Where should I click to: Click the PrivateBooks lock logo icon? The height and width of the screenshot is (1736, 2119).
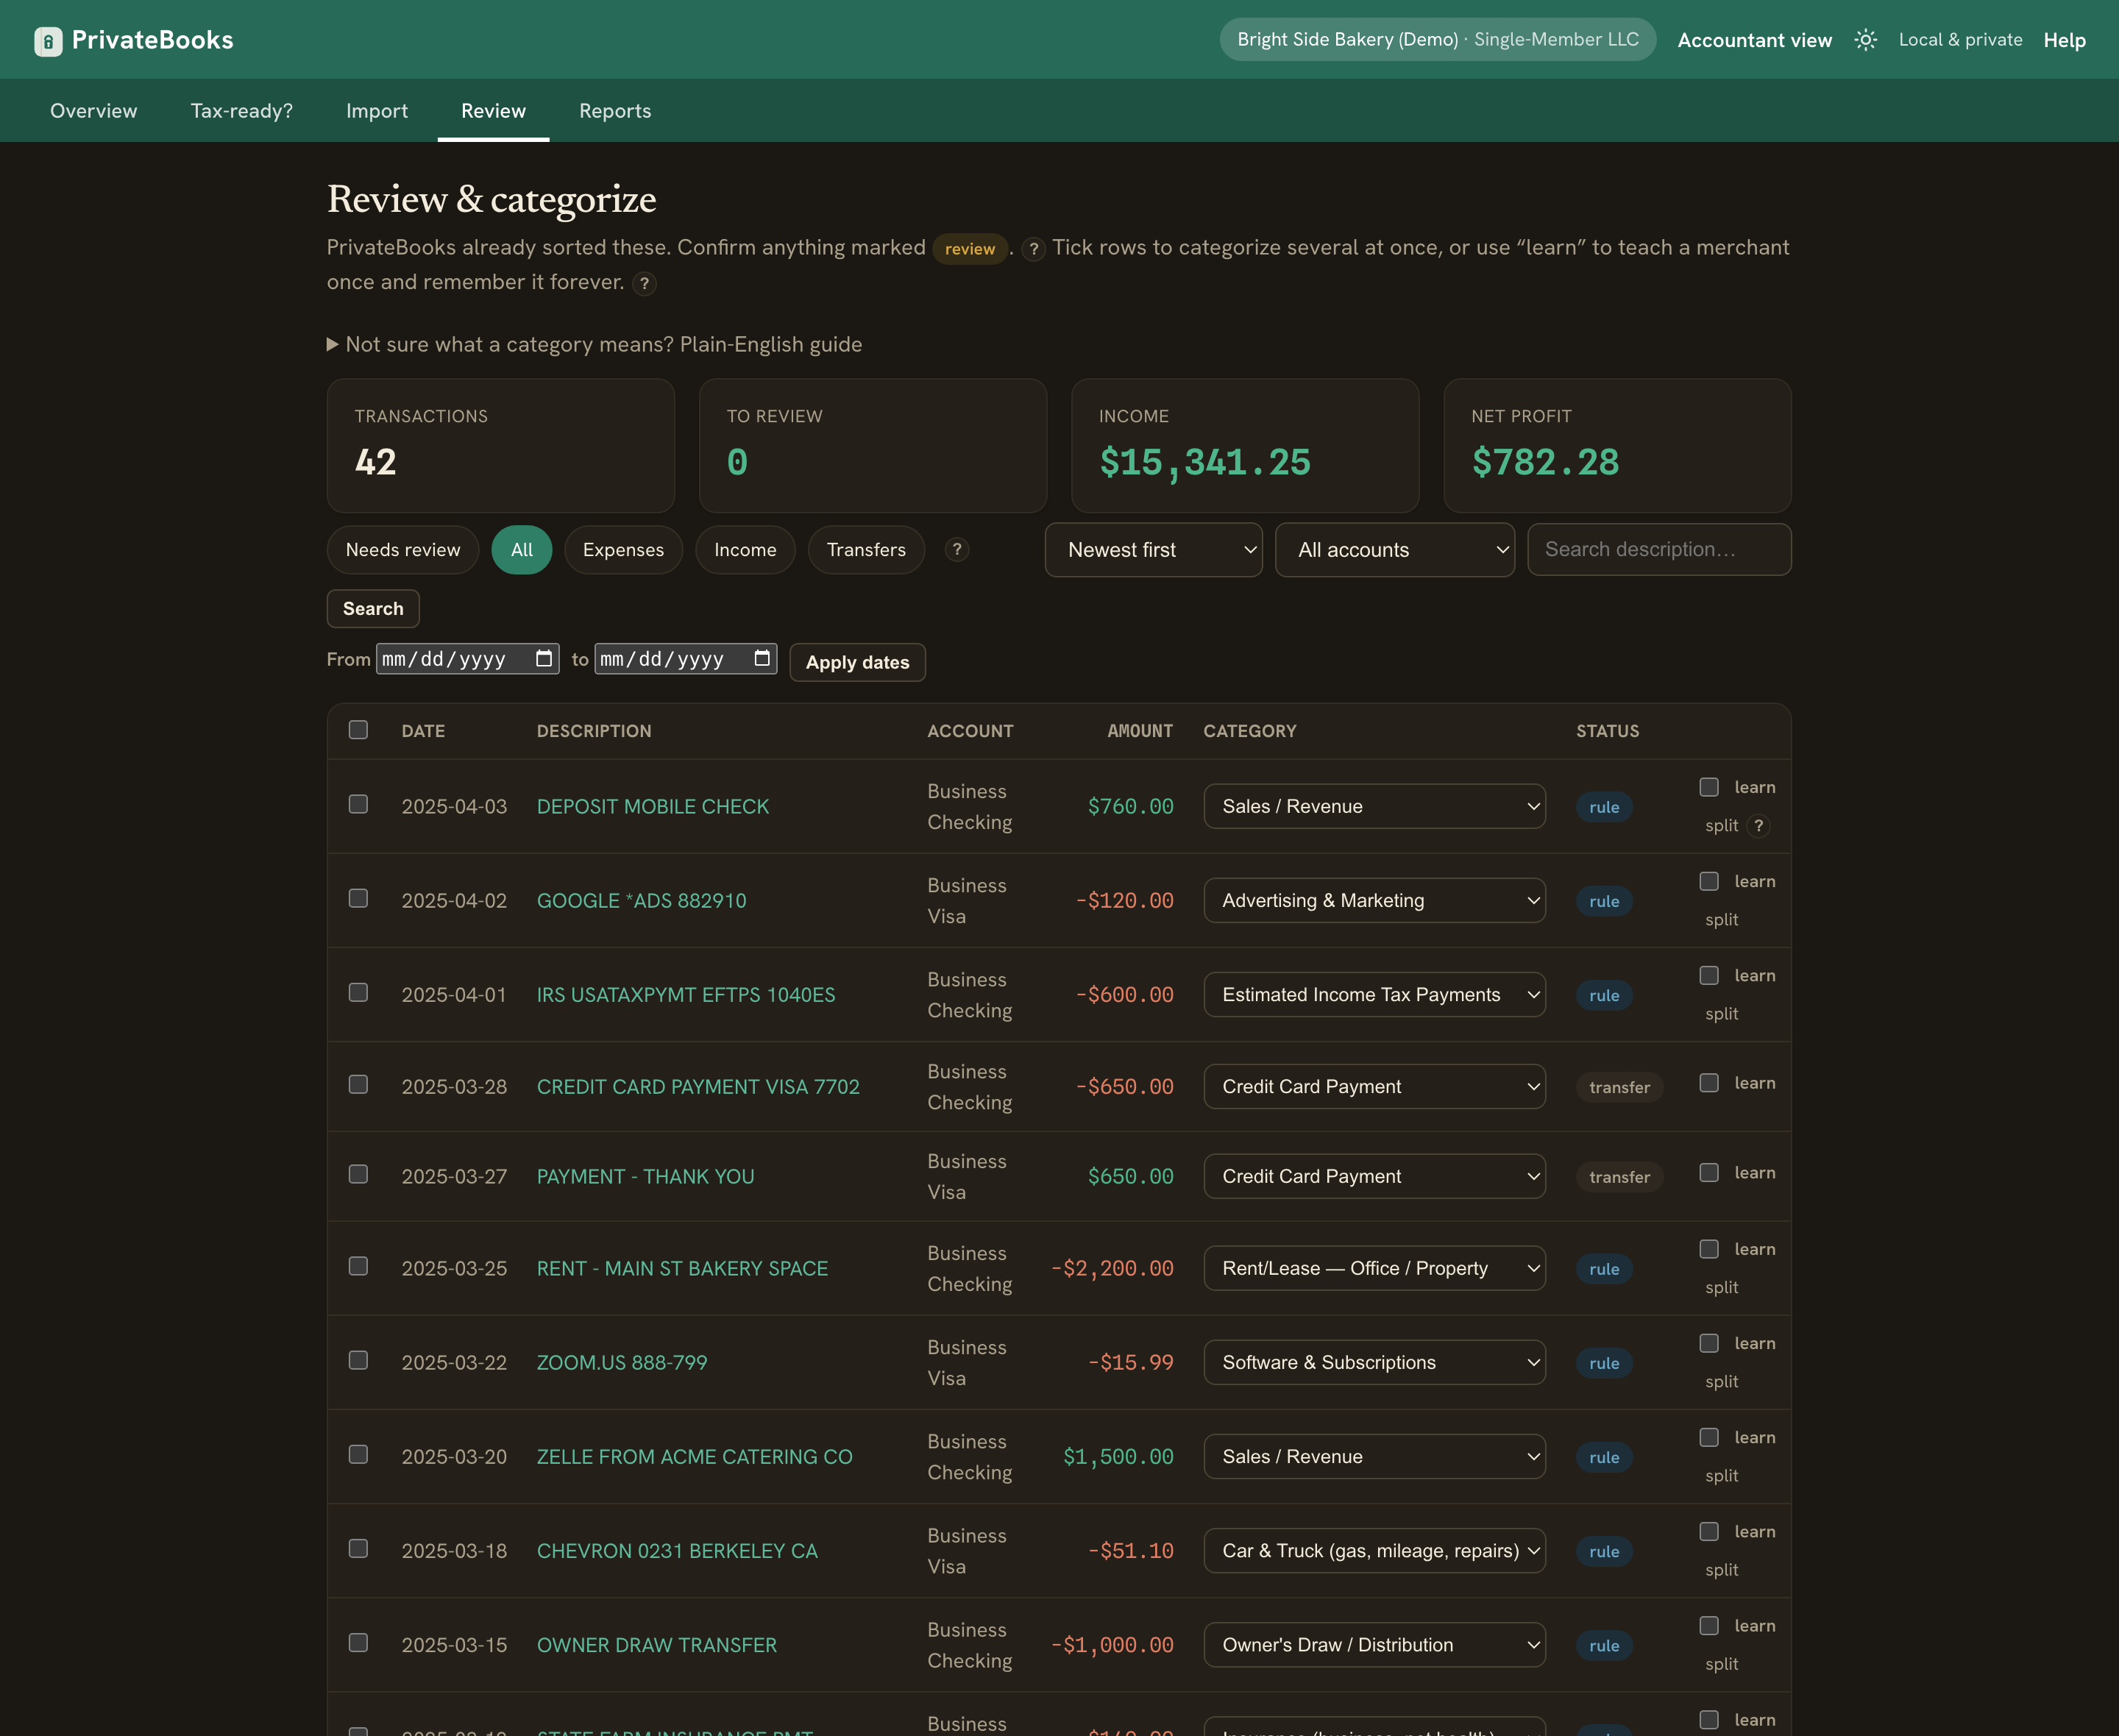48,40
